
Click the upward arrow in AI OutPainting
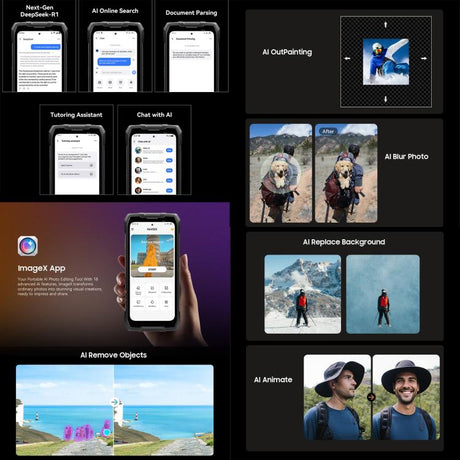(x=386, y=24)
